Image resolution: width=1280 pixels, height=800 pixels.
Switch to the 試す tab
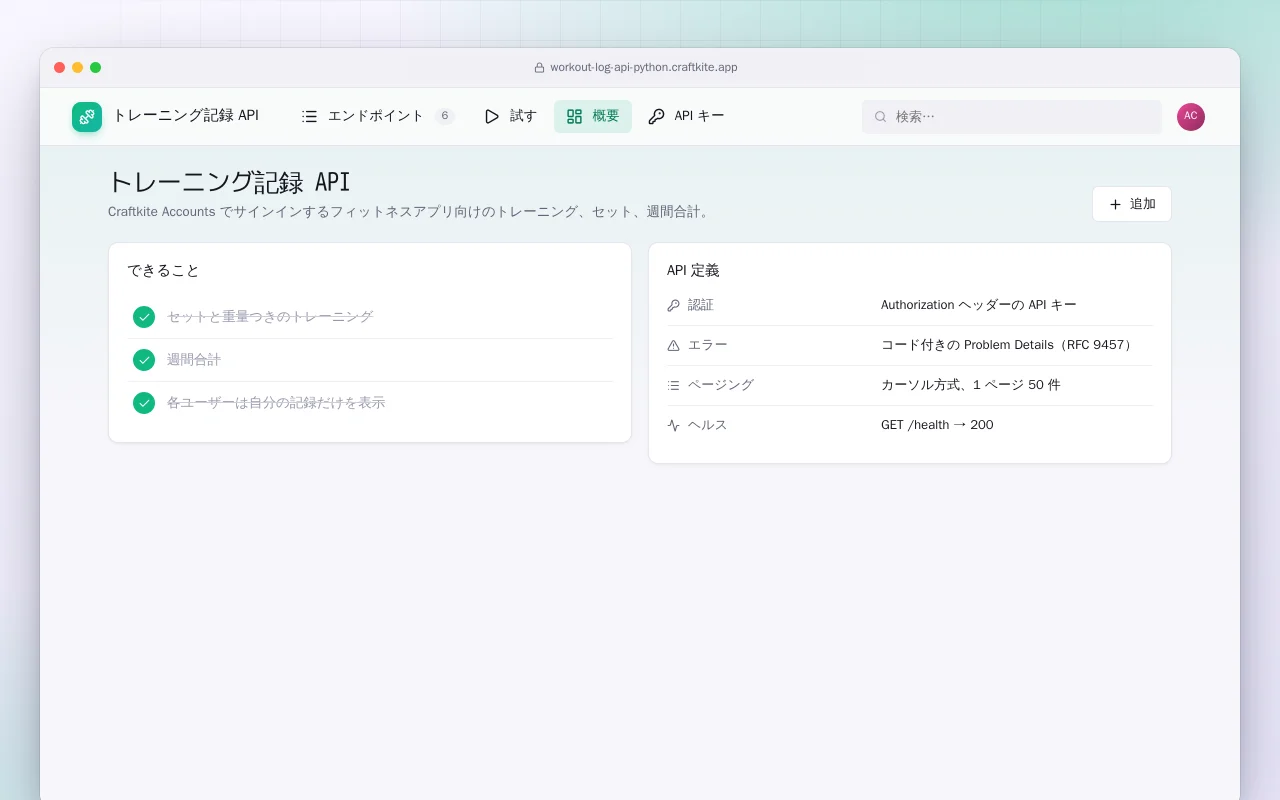(x=510, y=116)
